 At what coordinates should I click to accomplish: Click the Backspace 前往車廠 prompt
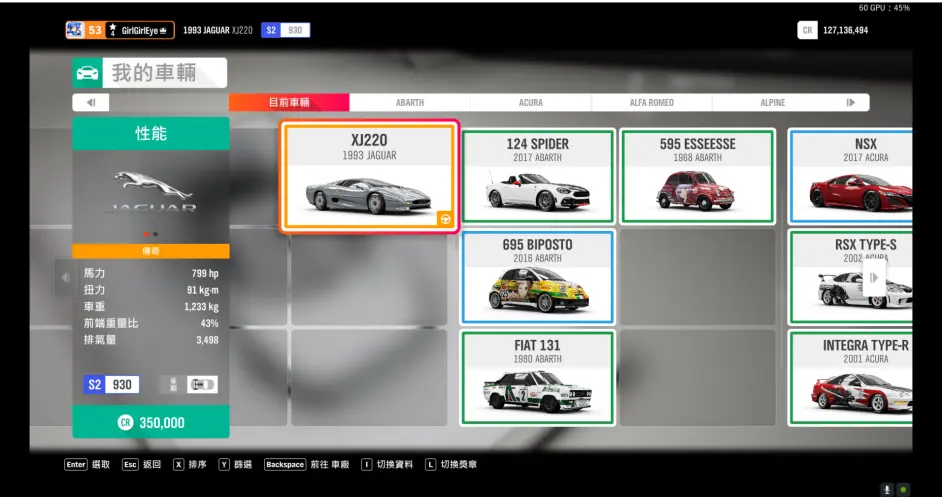pos(306,465)
